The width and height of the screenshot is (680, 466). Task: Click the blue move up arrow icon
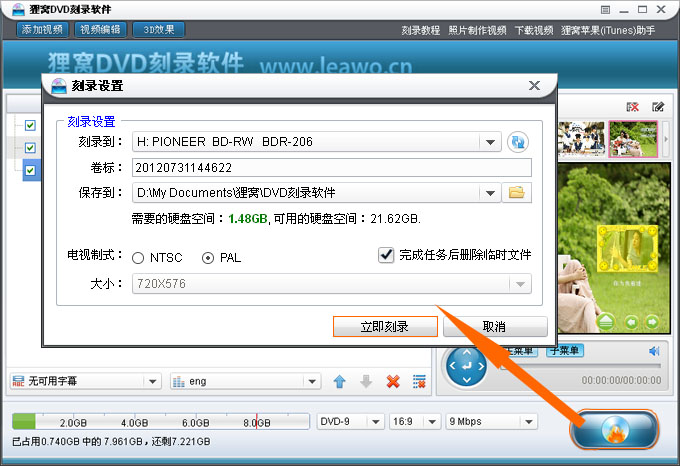click(340, 381)
